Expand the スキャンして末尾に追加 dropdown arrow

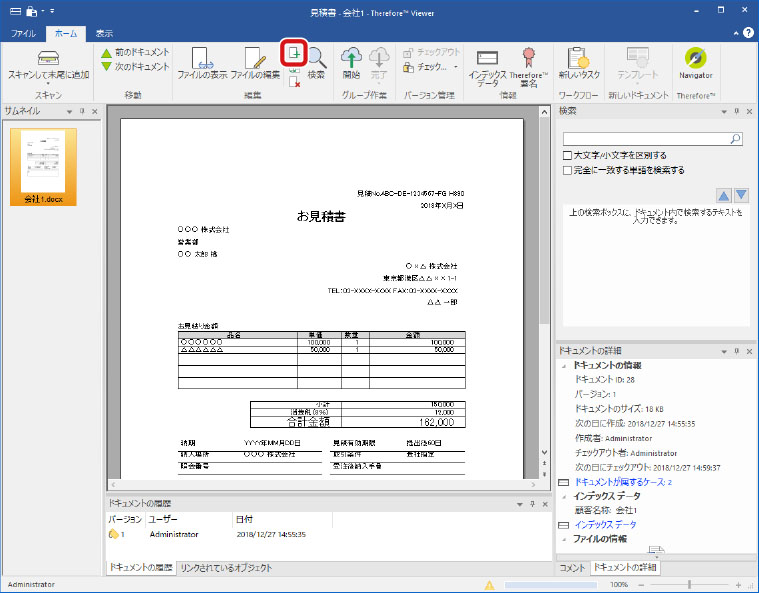(49, 84)
